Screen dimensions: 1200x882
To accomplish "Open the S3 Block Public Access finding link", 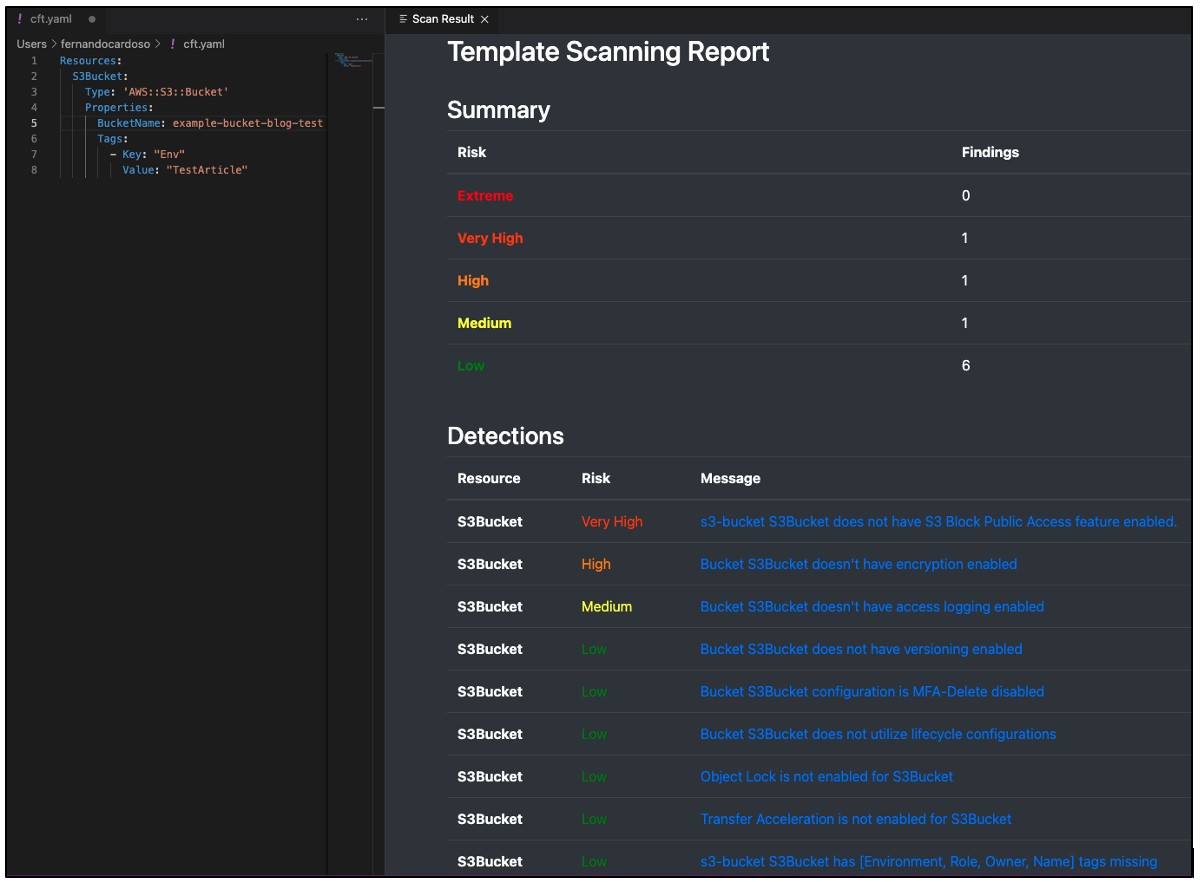I will point(938,521).
